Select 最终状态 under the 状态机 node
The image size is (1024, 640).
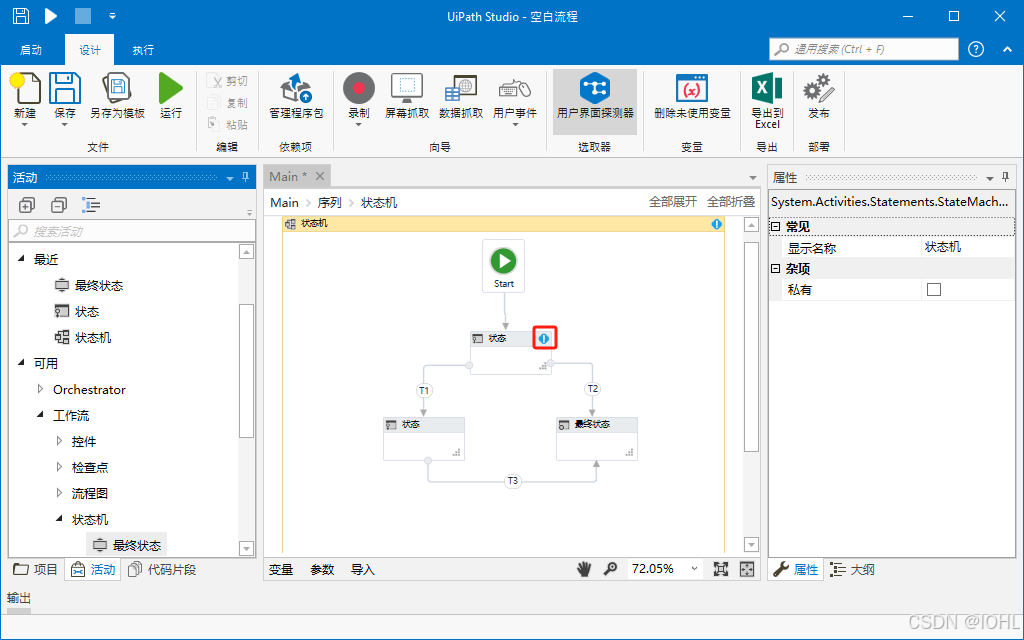tap(127, 545)
